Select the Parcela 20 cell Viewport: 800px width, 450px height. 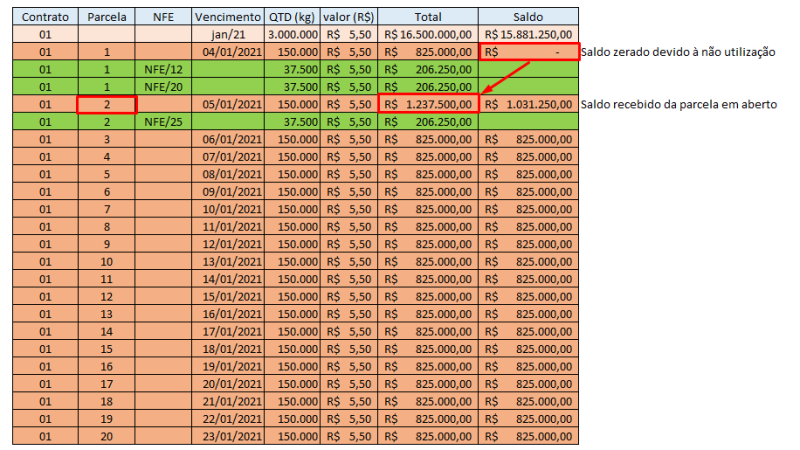(x=107, y=436)
